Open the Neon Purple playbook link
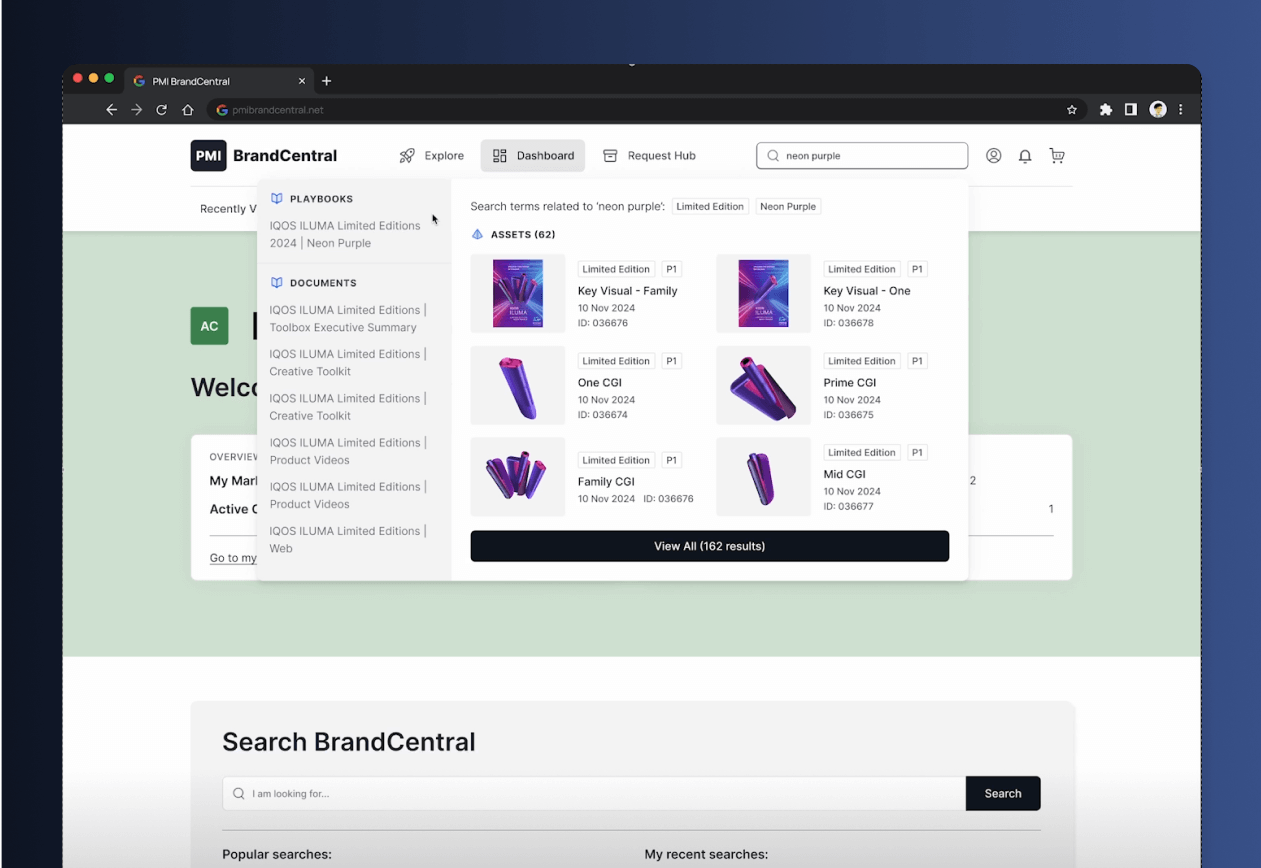Viewport: 1261px width, 868px height. coord(345,234)
